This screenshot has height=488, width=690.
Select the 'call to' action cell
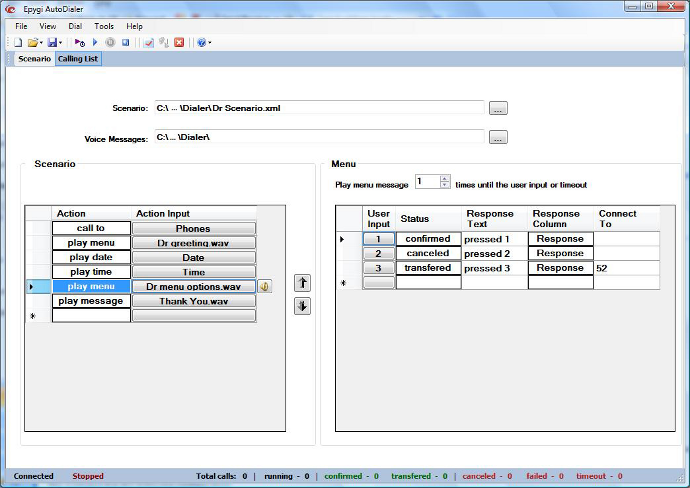click(91, 228)
